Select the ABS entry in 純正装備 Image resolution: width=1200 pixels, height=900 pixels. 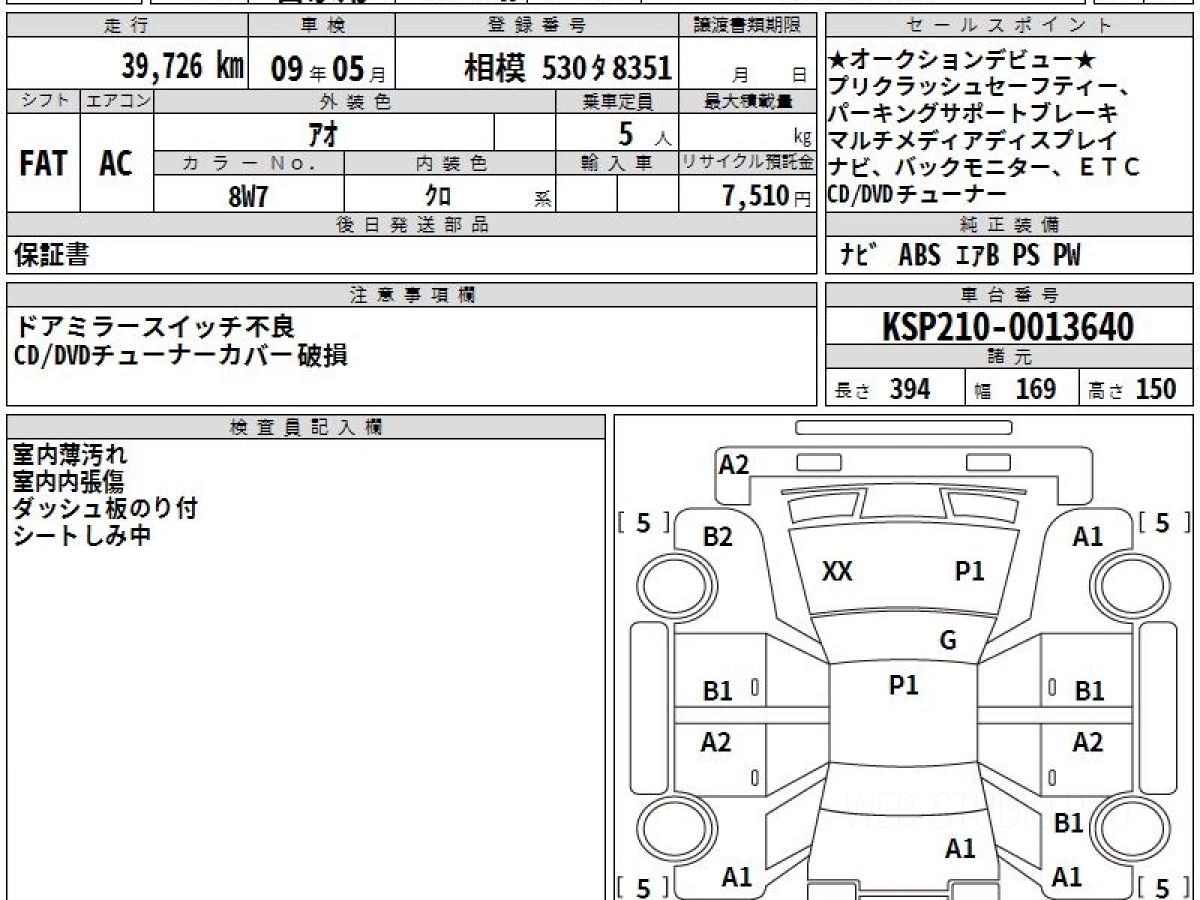pyautogui.click(x=919, y=255)
